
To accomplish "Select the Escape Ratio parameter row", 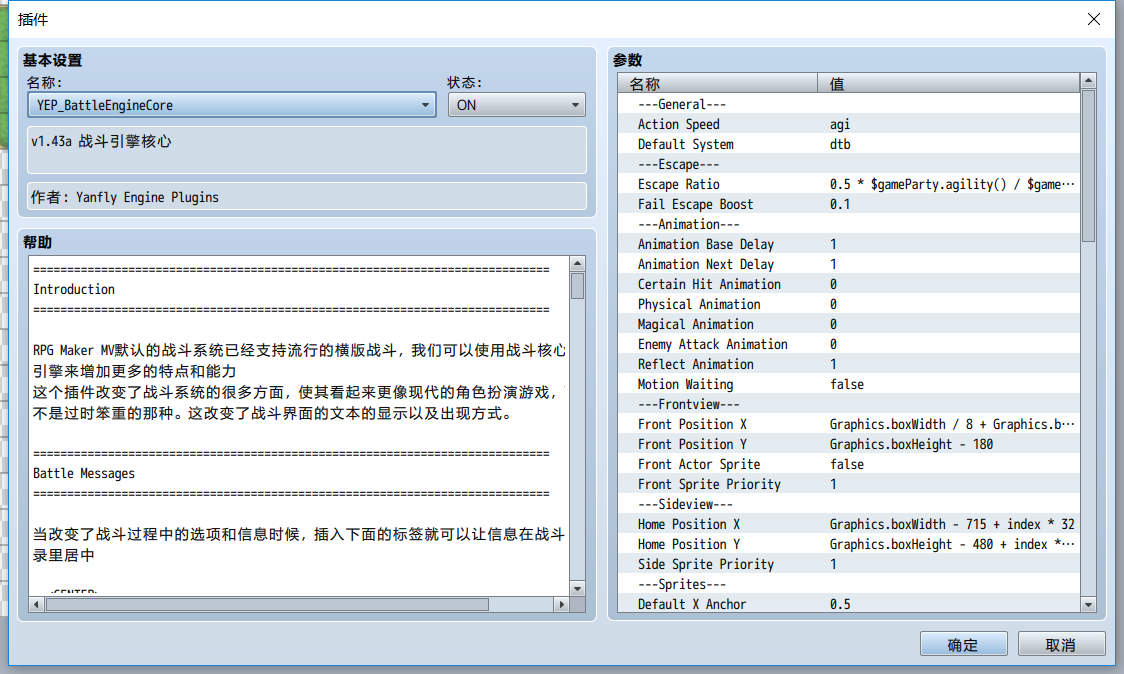I will (849, 184).
